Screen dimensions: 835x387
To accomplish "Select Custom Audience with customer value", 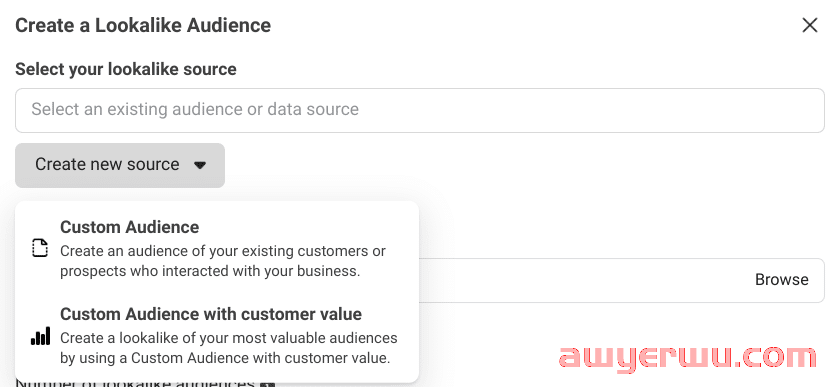I will click(x=217, y=335).
